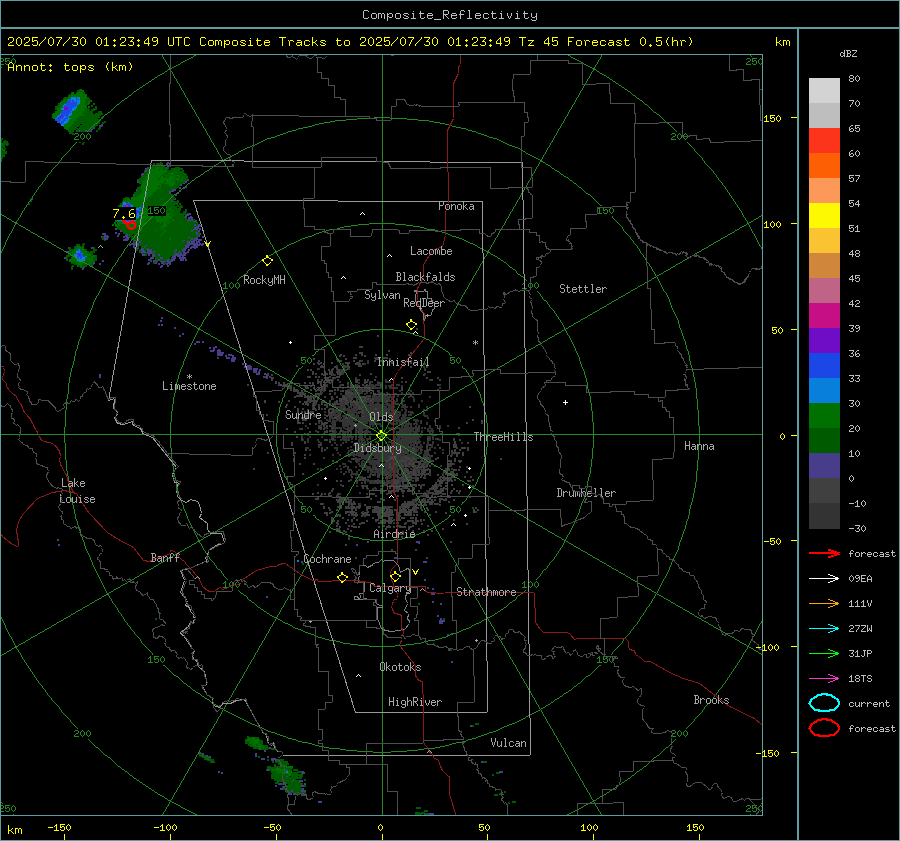Select the yellow diamond marker above Calgary
The height and width of the screenshot is (841, 900).
pyautogui.click(x=395, y=576)
